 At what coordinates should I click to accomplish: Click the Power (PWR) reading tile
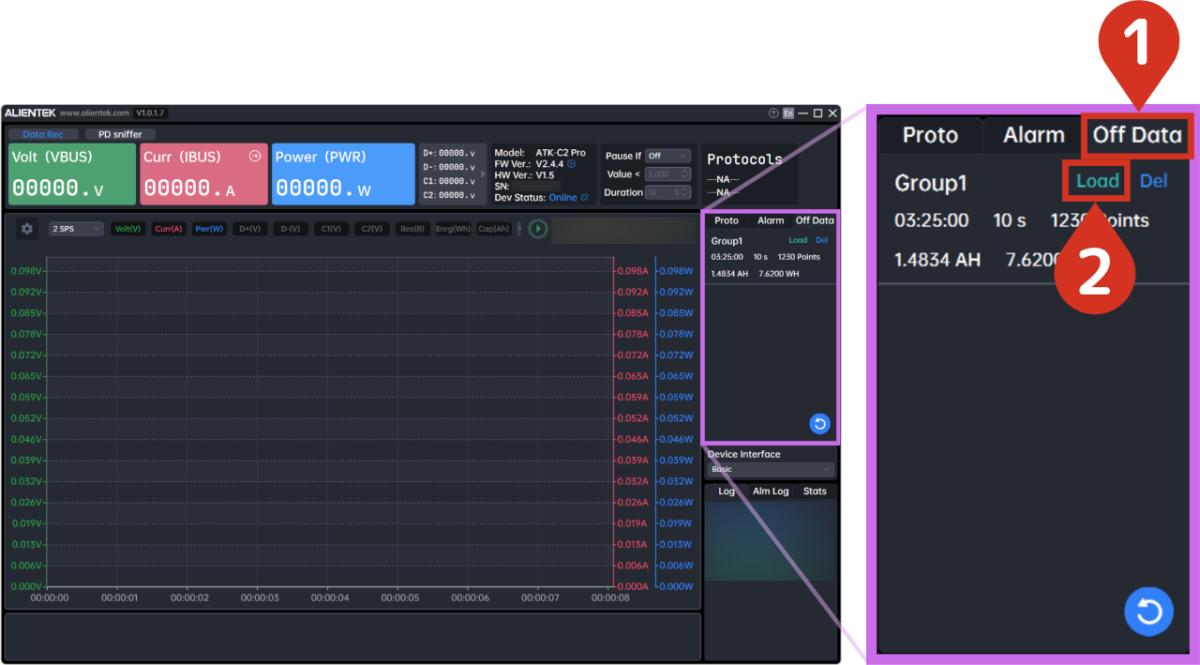(344, 174)
